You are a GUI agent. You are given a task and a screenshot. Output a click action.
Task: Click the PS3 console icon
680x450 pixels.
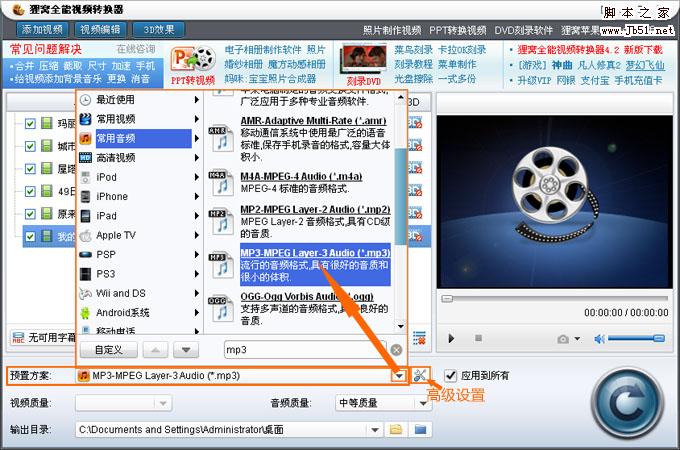85,274
